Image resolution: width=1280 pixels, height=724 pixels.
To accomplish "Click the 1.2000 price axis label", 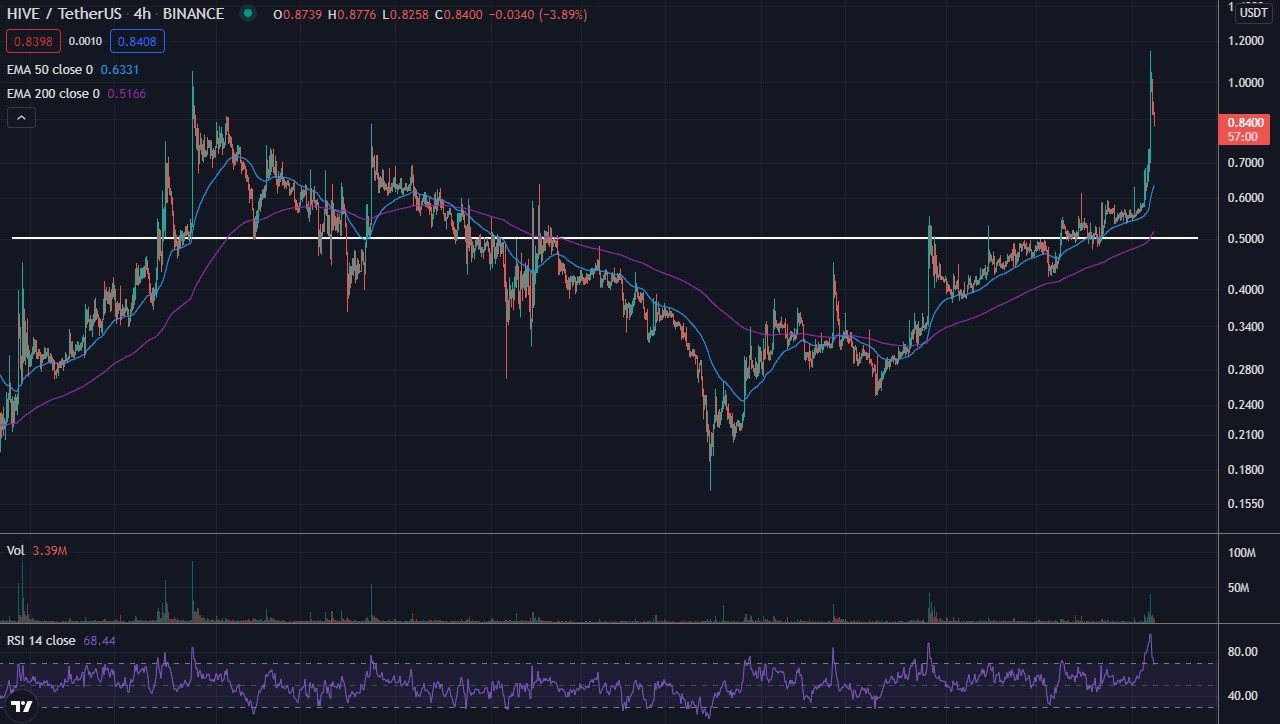I will point(1244,41).
